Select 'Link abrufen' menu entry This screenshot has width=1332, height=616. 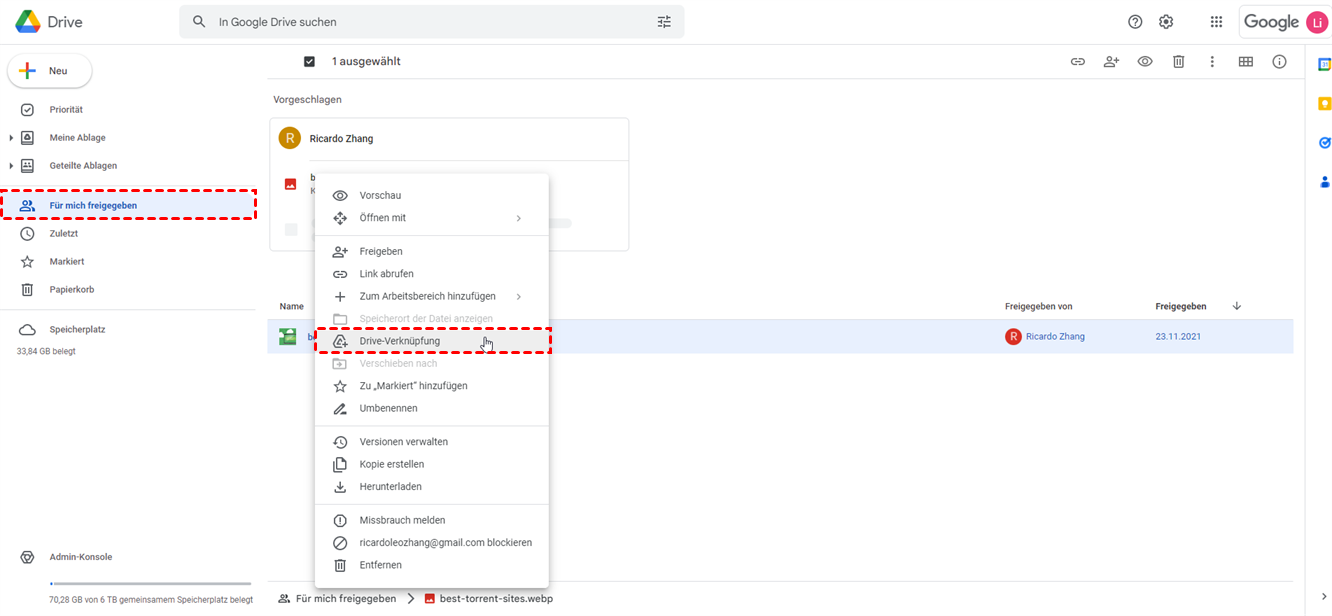click(431, 274)
